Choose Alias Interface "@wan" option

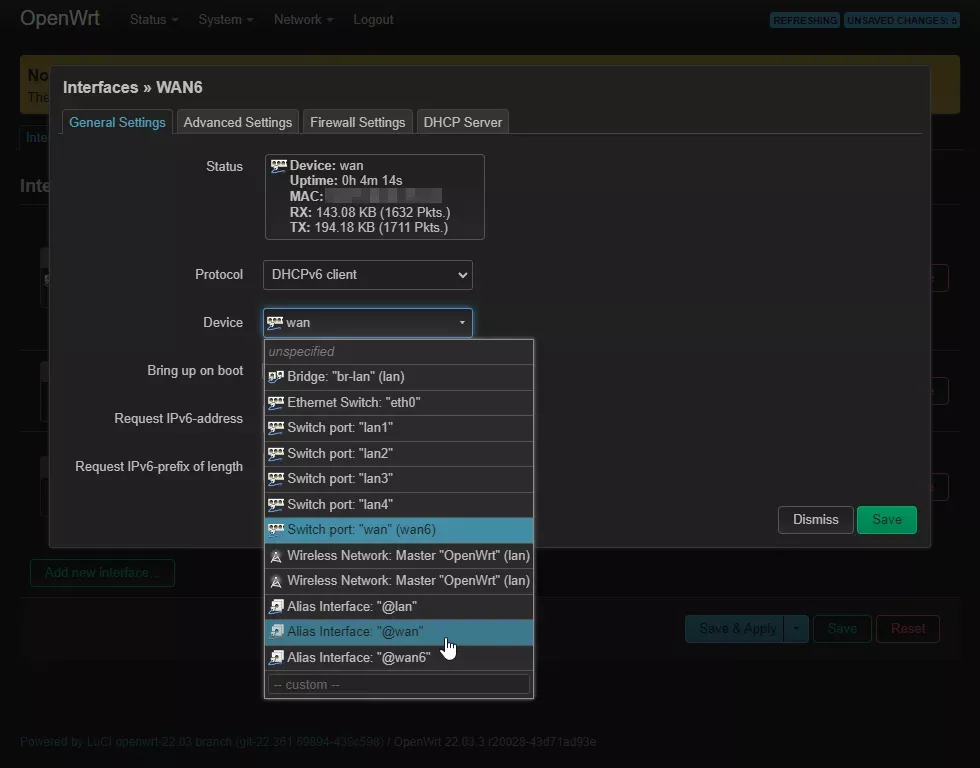coord(399,632)
